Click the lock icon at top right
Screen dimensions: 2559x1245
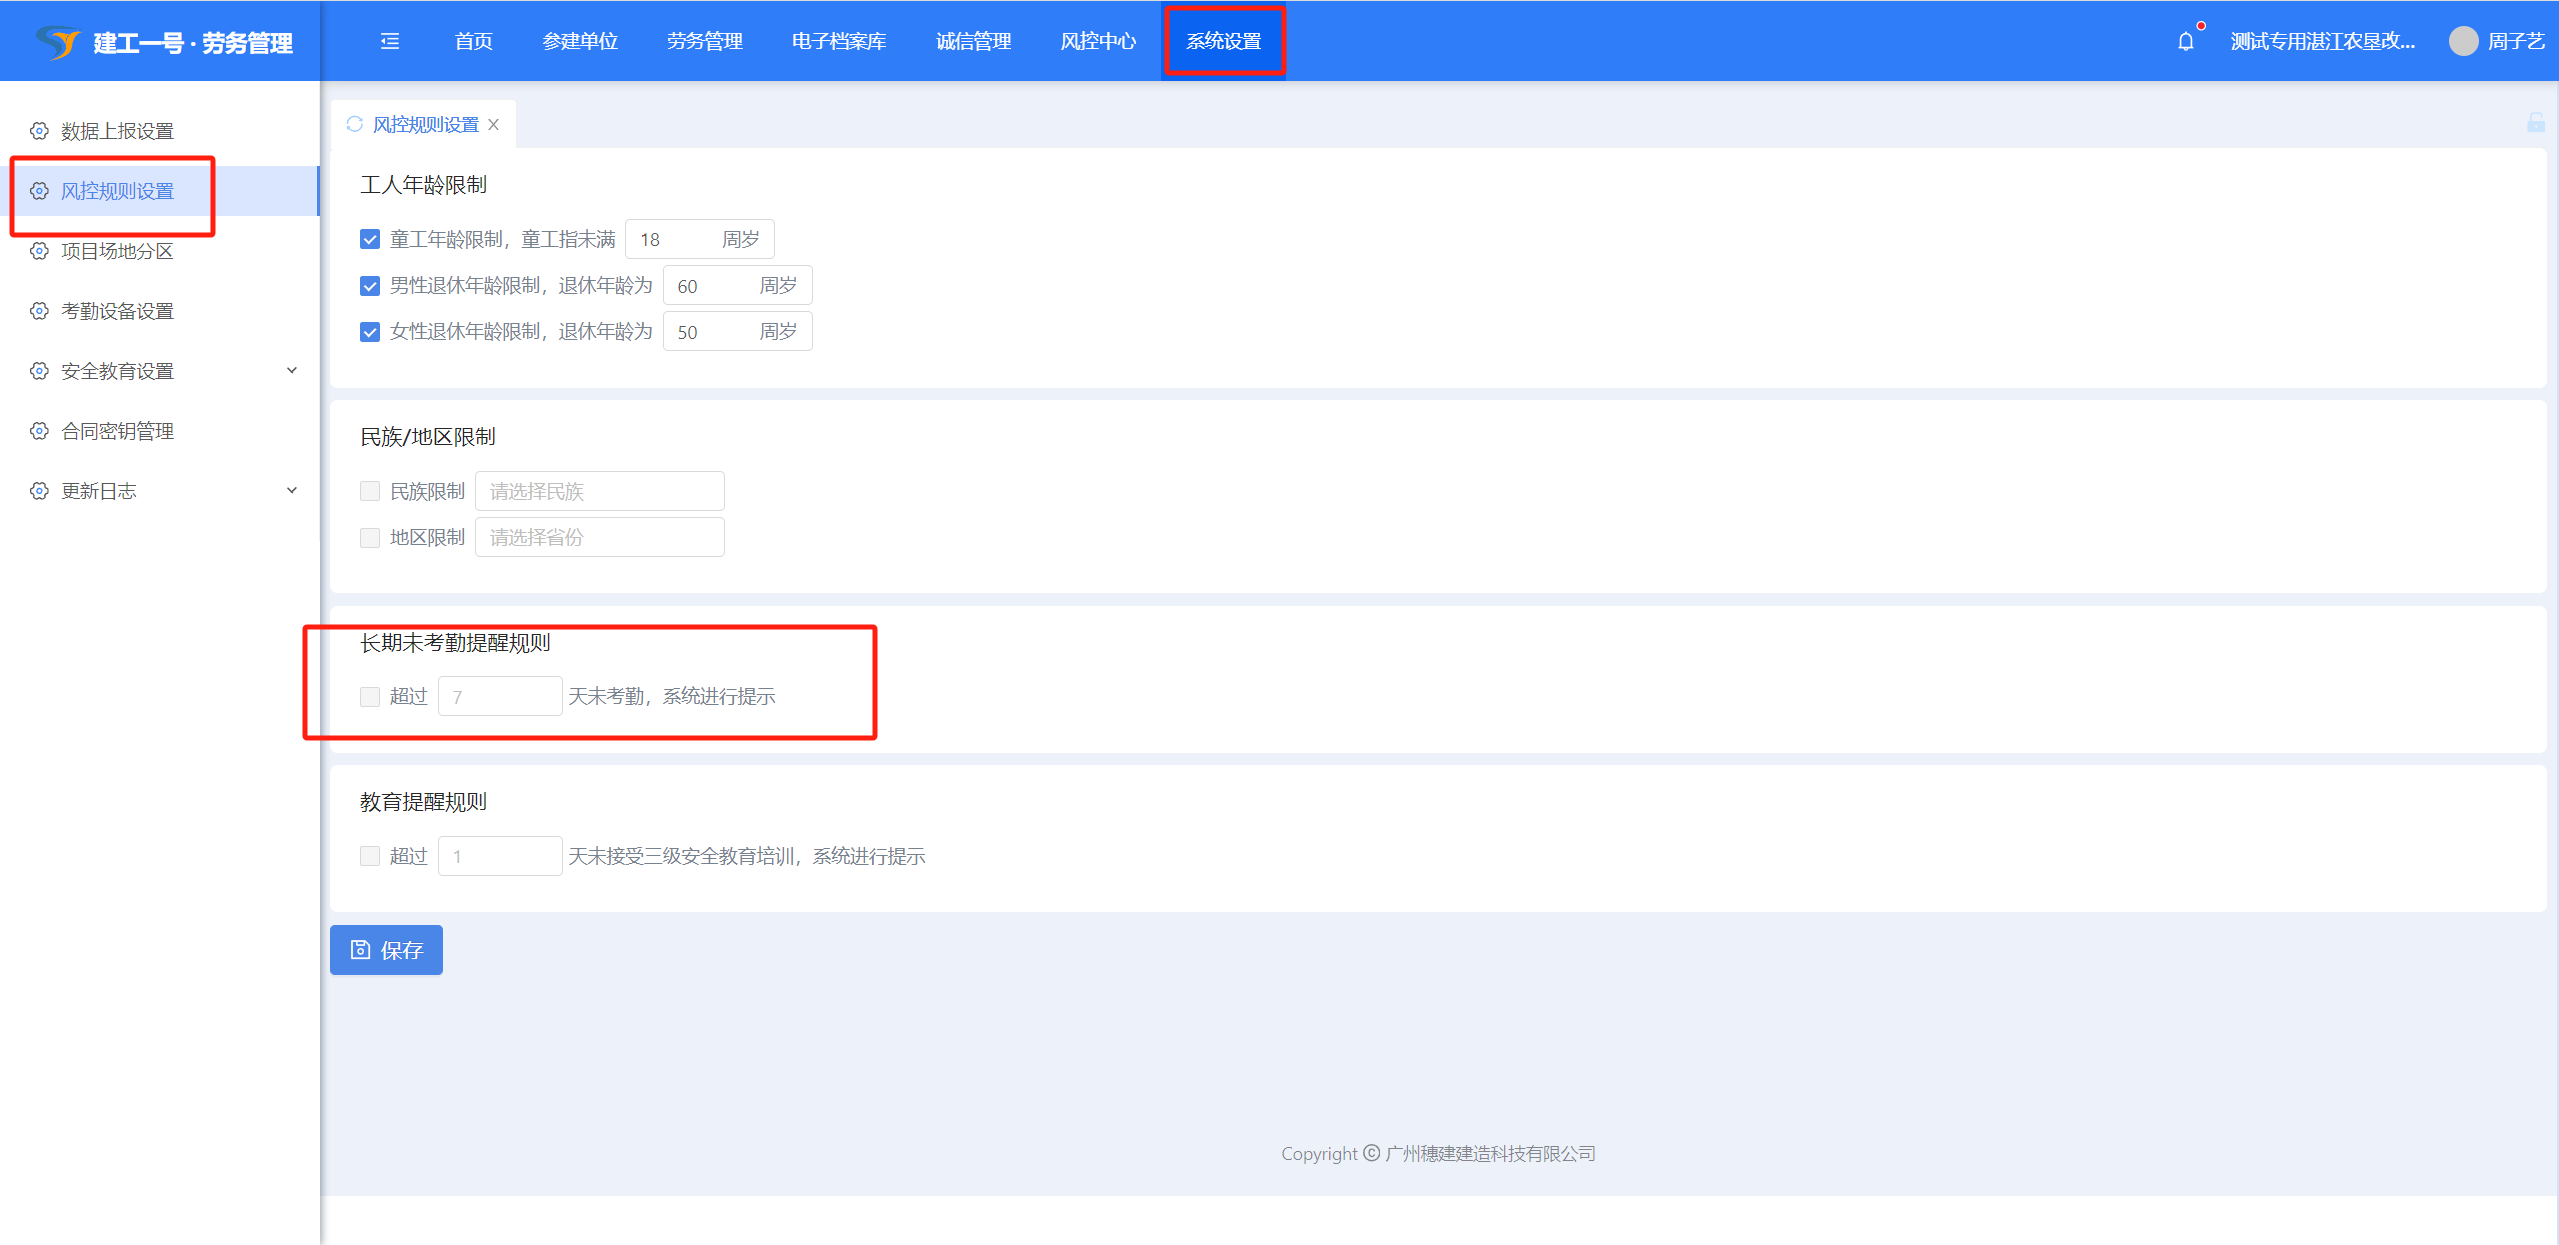pyautogui.click(x=2535, y=123)
